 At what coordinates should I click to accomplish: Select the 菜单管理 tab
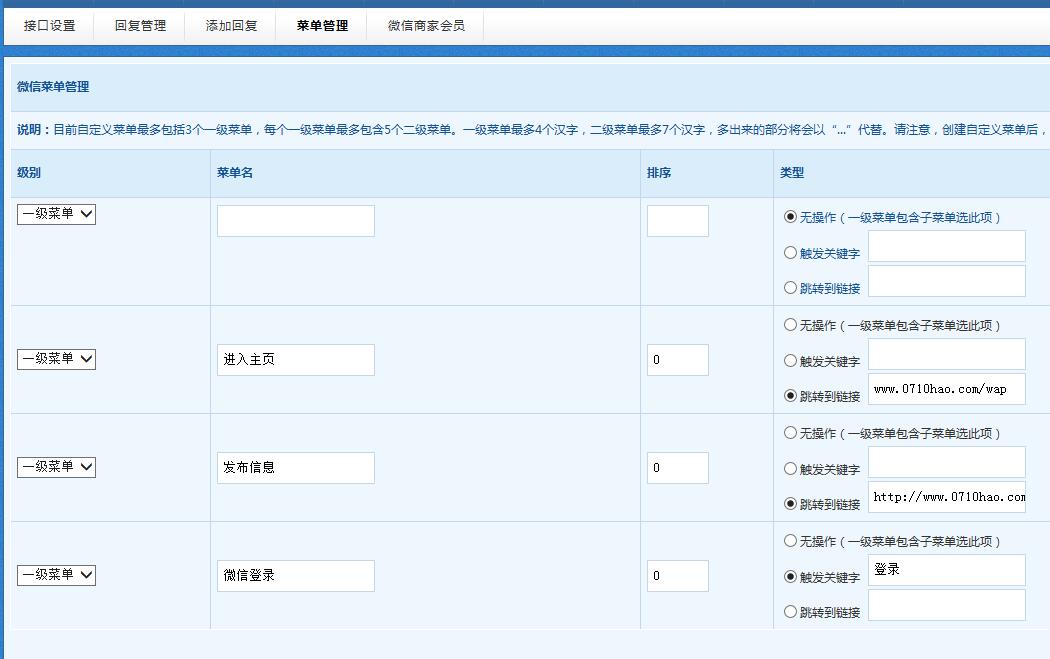(x=322, y=26)
